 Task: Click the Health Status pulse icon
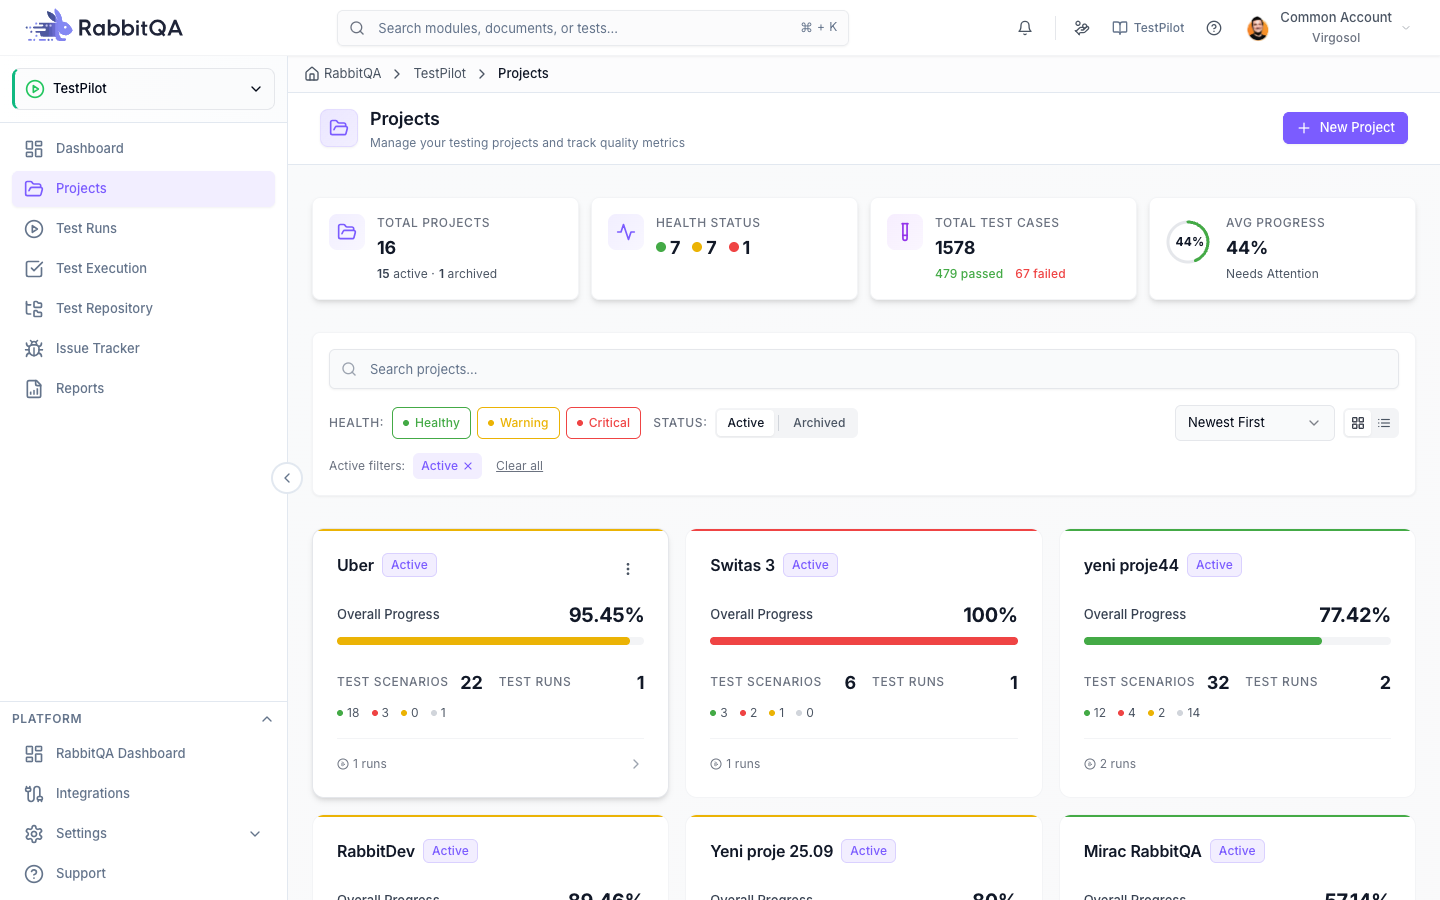pos(626,232)
